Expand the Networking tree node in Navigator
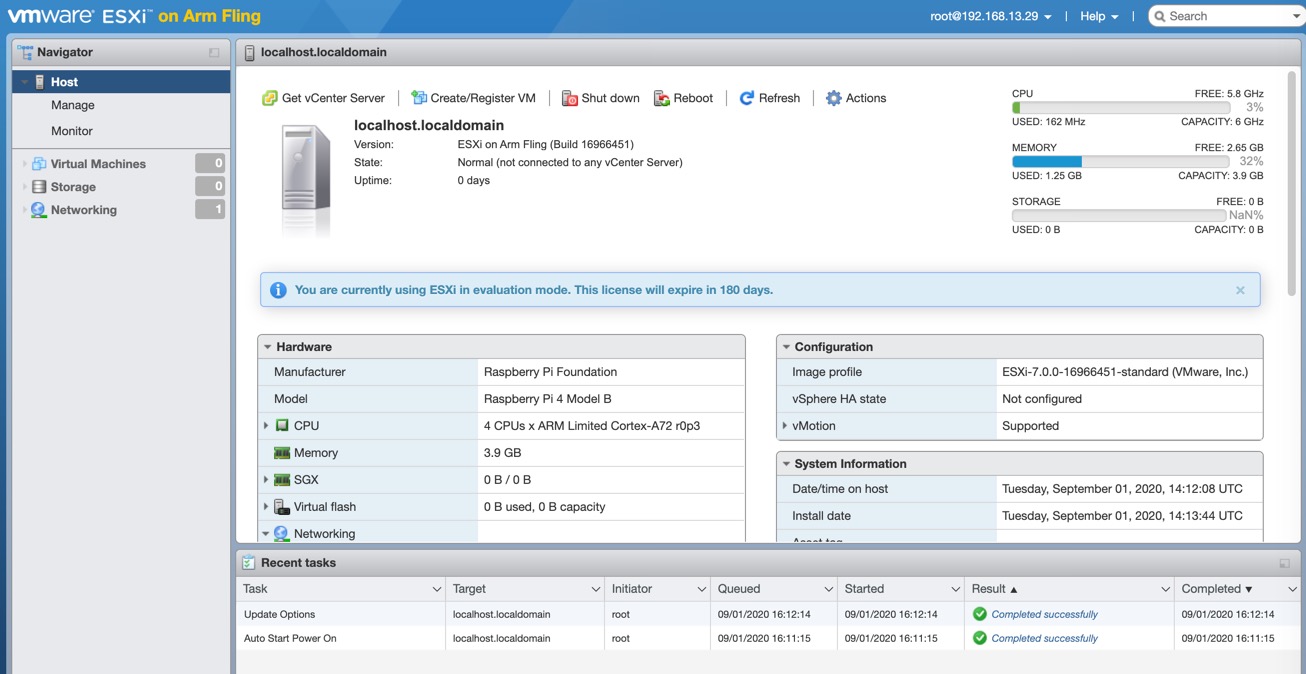Viewport: 1306px width, 674px height. click(25, 210)
